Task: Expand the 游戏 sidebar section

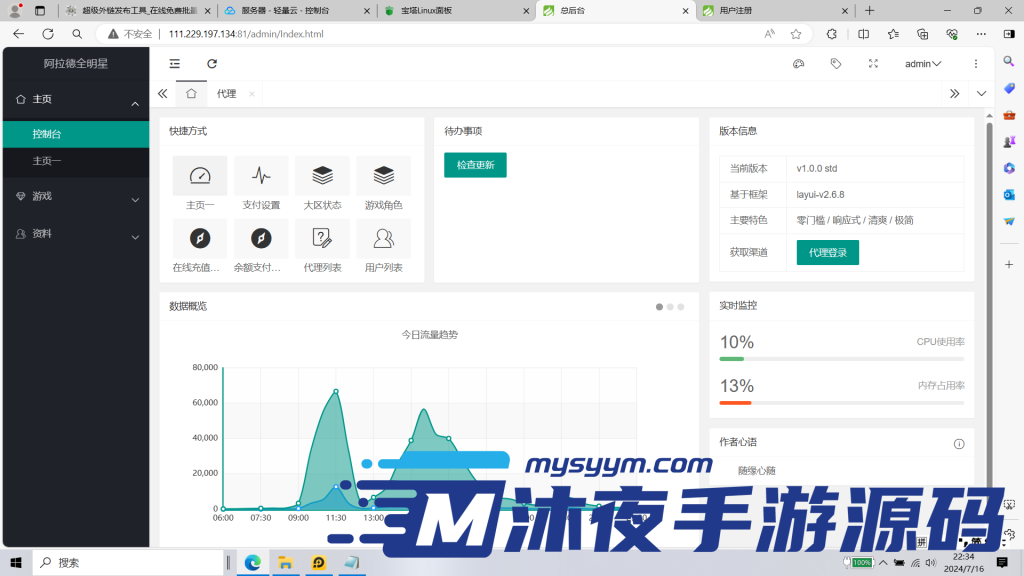Action: (76, 197)
